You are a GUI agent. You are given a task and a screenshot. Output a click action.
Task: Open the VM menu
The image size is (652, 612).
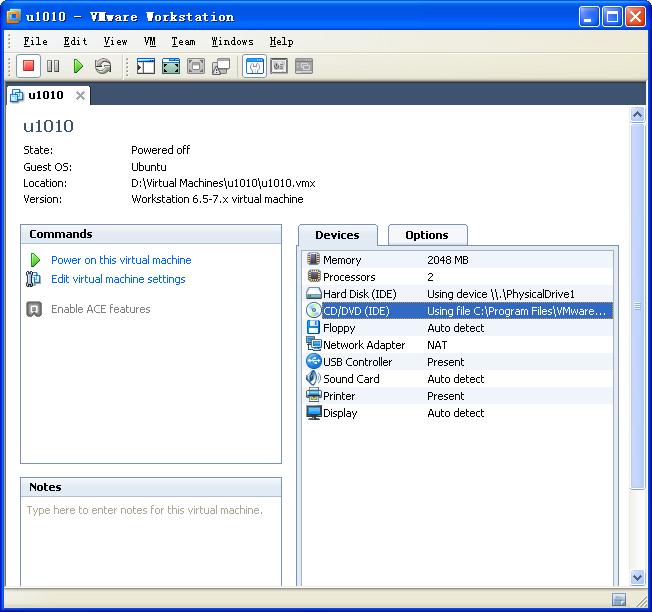pyautogui.click(x=150, y=42)
